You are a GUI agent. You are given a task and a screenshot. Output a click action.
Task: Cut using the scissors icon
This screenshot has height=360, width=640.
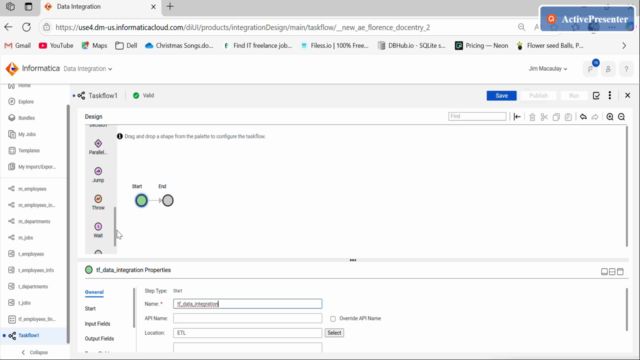click(544, 117)
